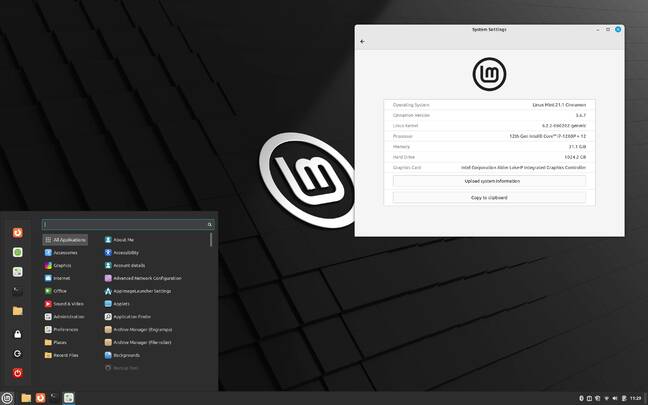This screenshot has height=405, width=648.
Task: Open Accessibility in the applications list
Action: (x=122, y=253)
